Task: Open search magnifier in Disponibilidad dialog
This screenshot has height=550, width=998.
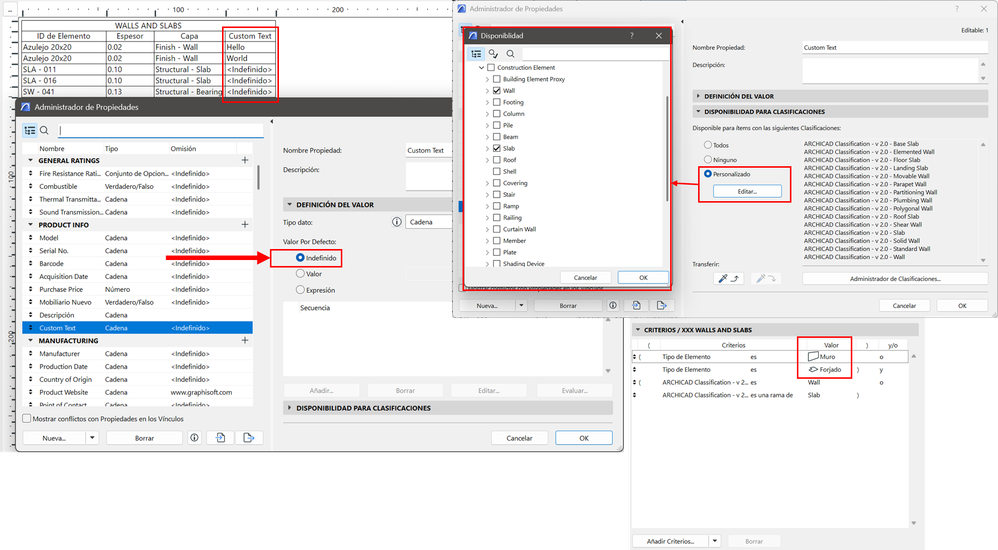Action: click(510, 54)
